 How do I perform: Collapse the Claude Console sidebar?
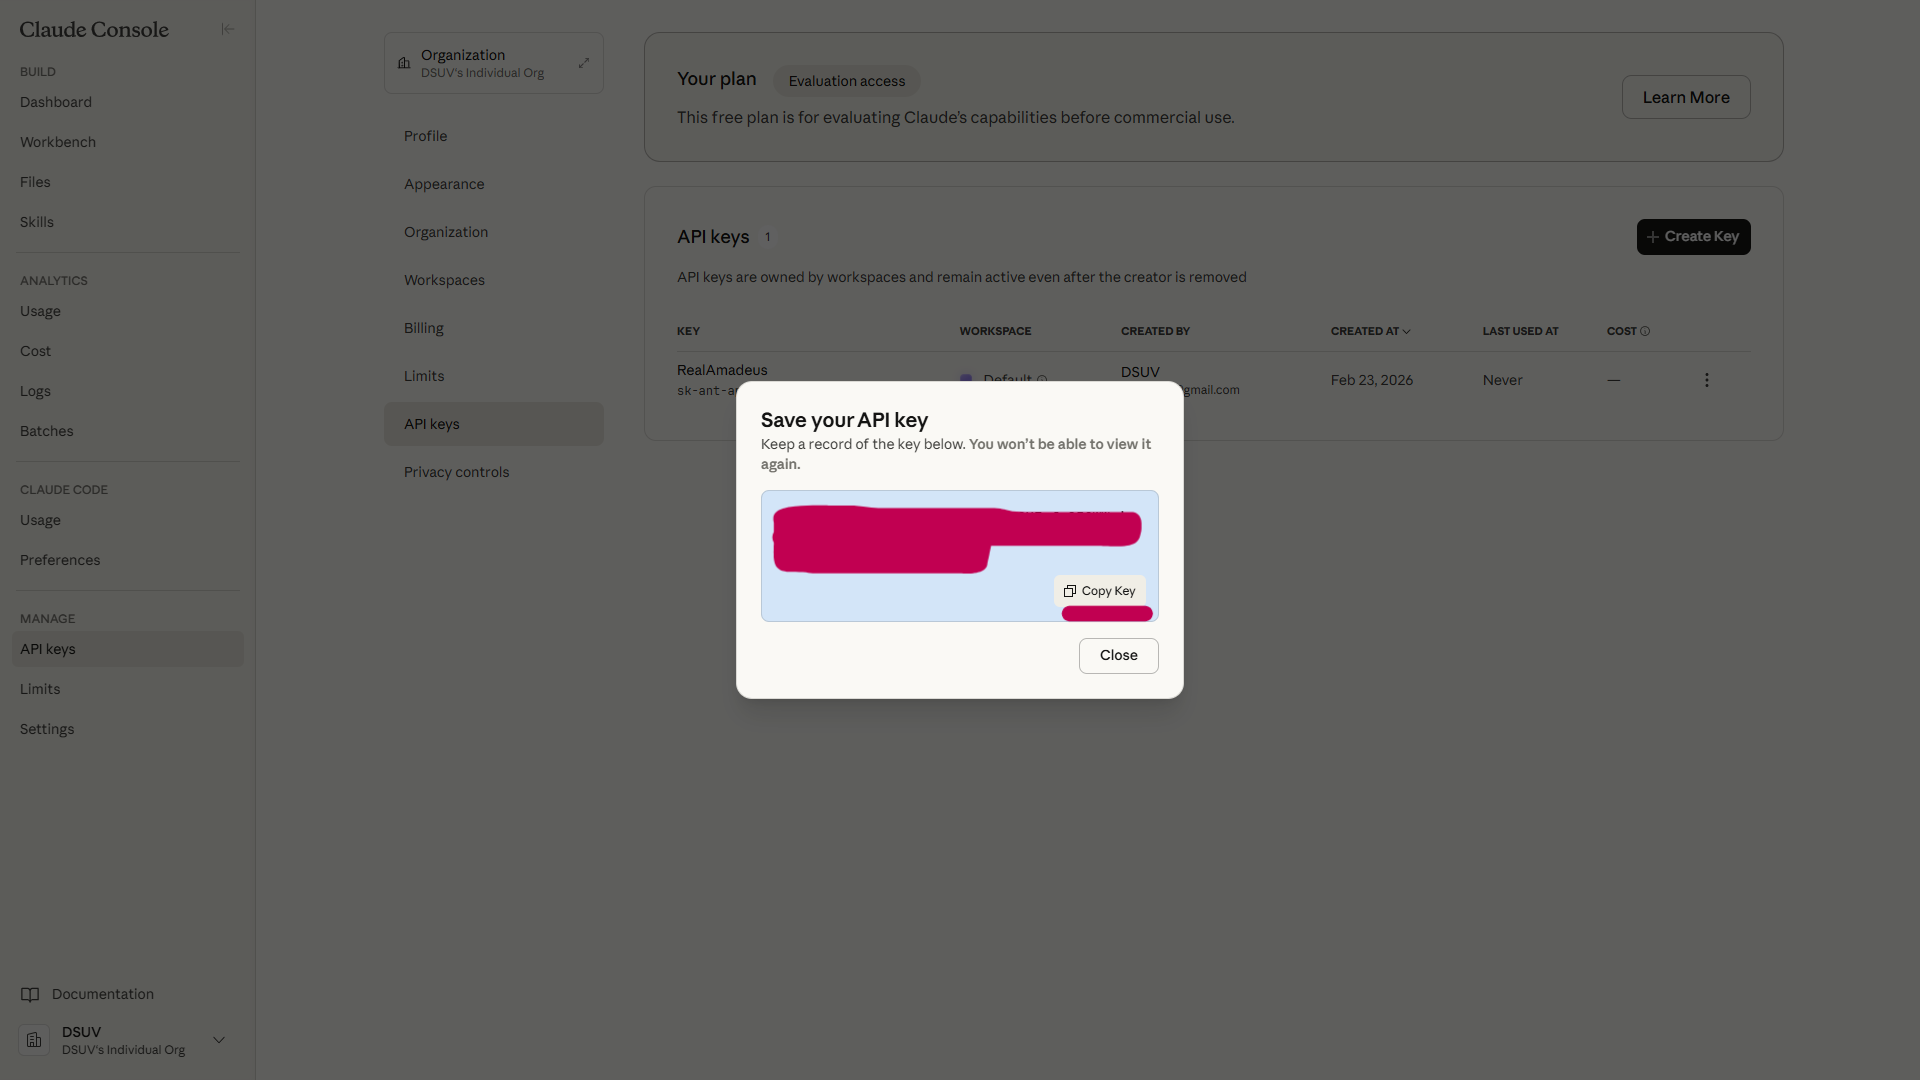(227, 29)
